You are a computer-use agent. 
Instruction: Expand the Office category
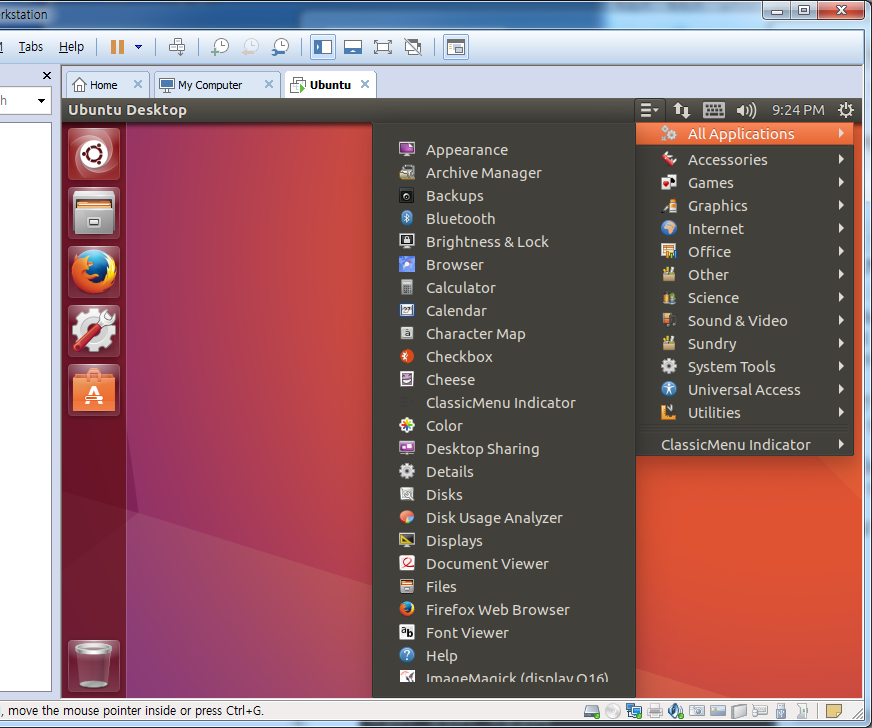745,251
